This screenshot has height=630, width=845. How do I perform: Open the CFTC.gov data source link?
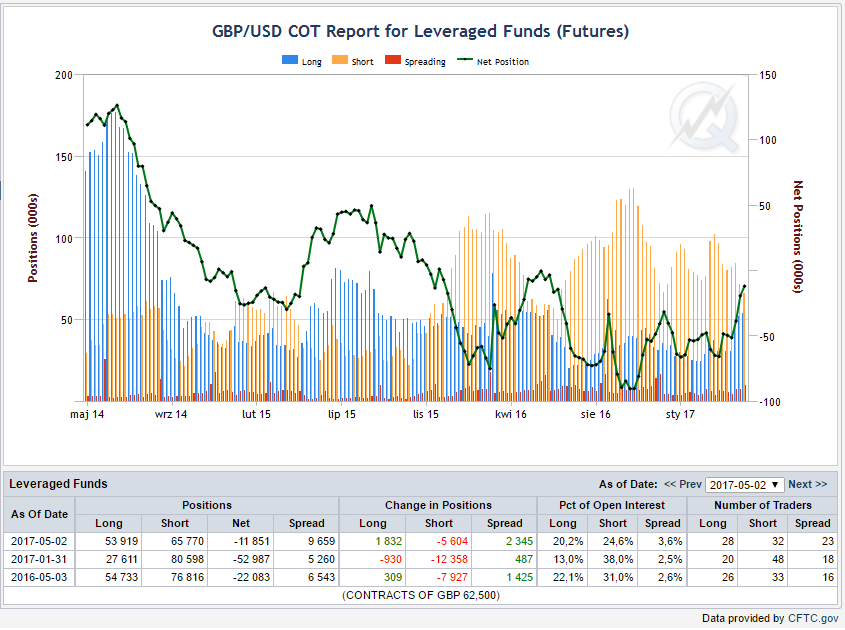[813, 618]
